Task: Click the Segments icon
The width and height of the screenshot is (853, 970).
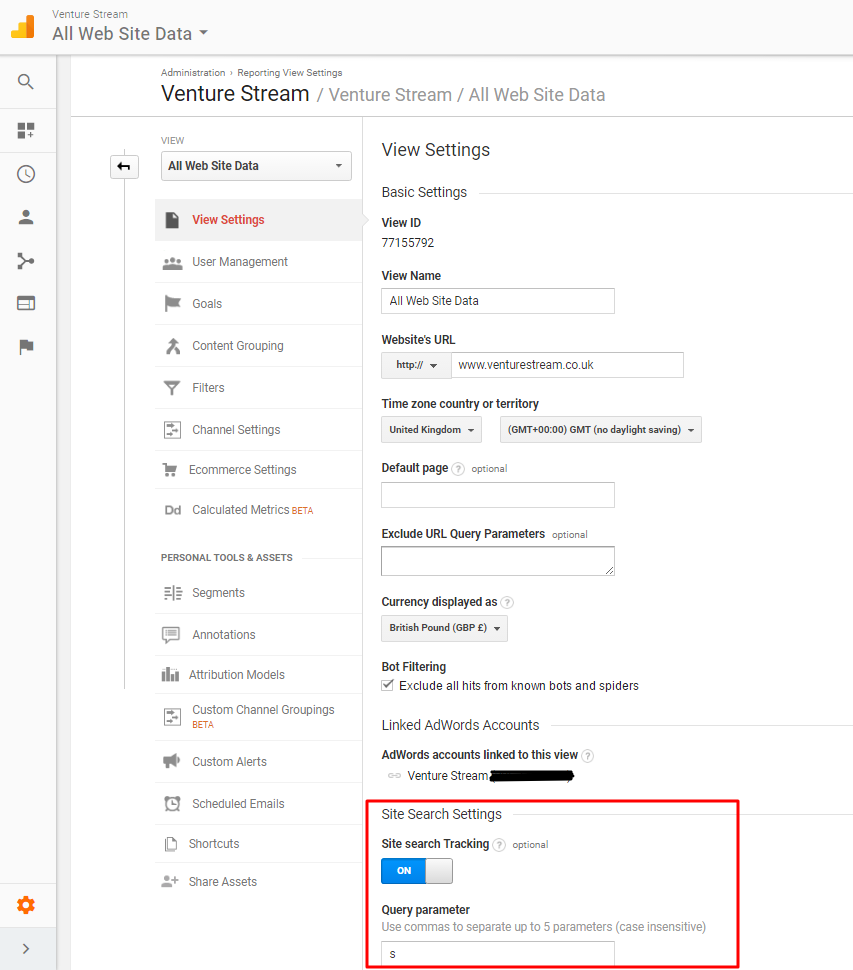Action: point(173,593)
